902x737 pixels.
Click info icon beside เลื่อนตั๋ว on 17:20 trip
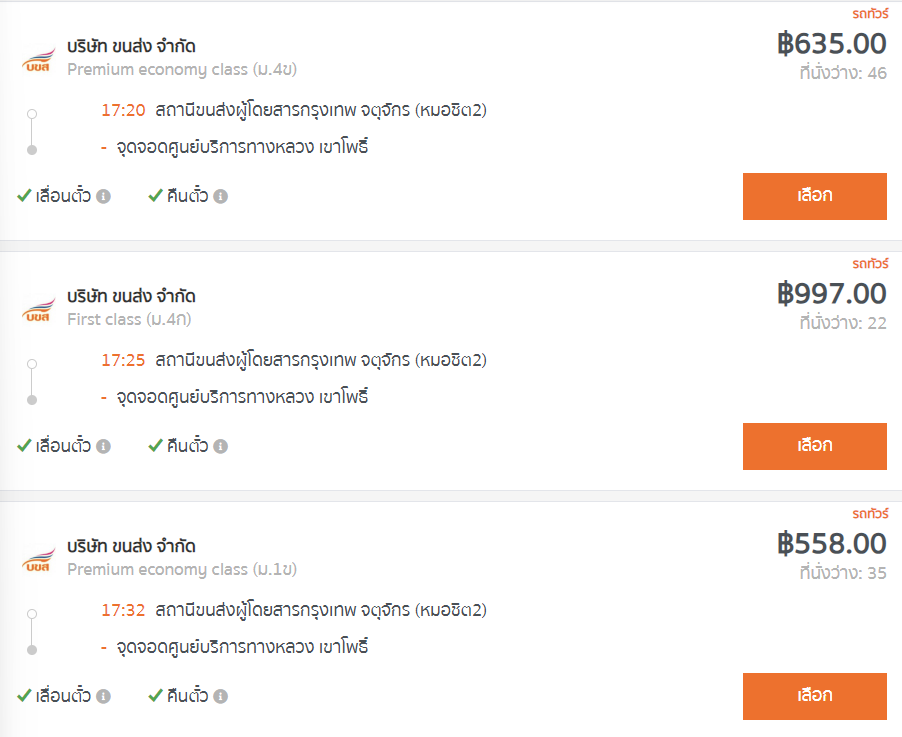pos(104,197)
